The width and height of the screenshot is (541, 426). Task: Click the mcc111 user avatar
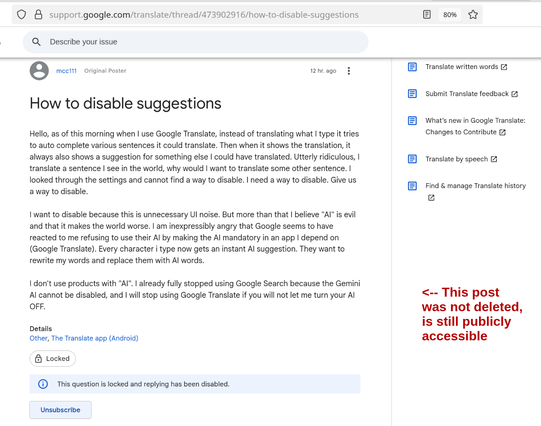tap(39, 71)
